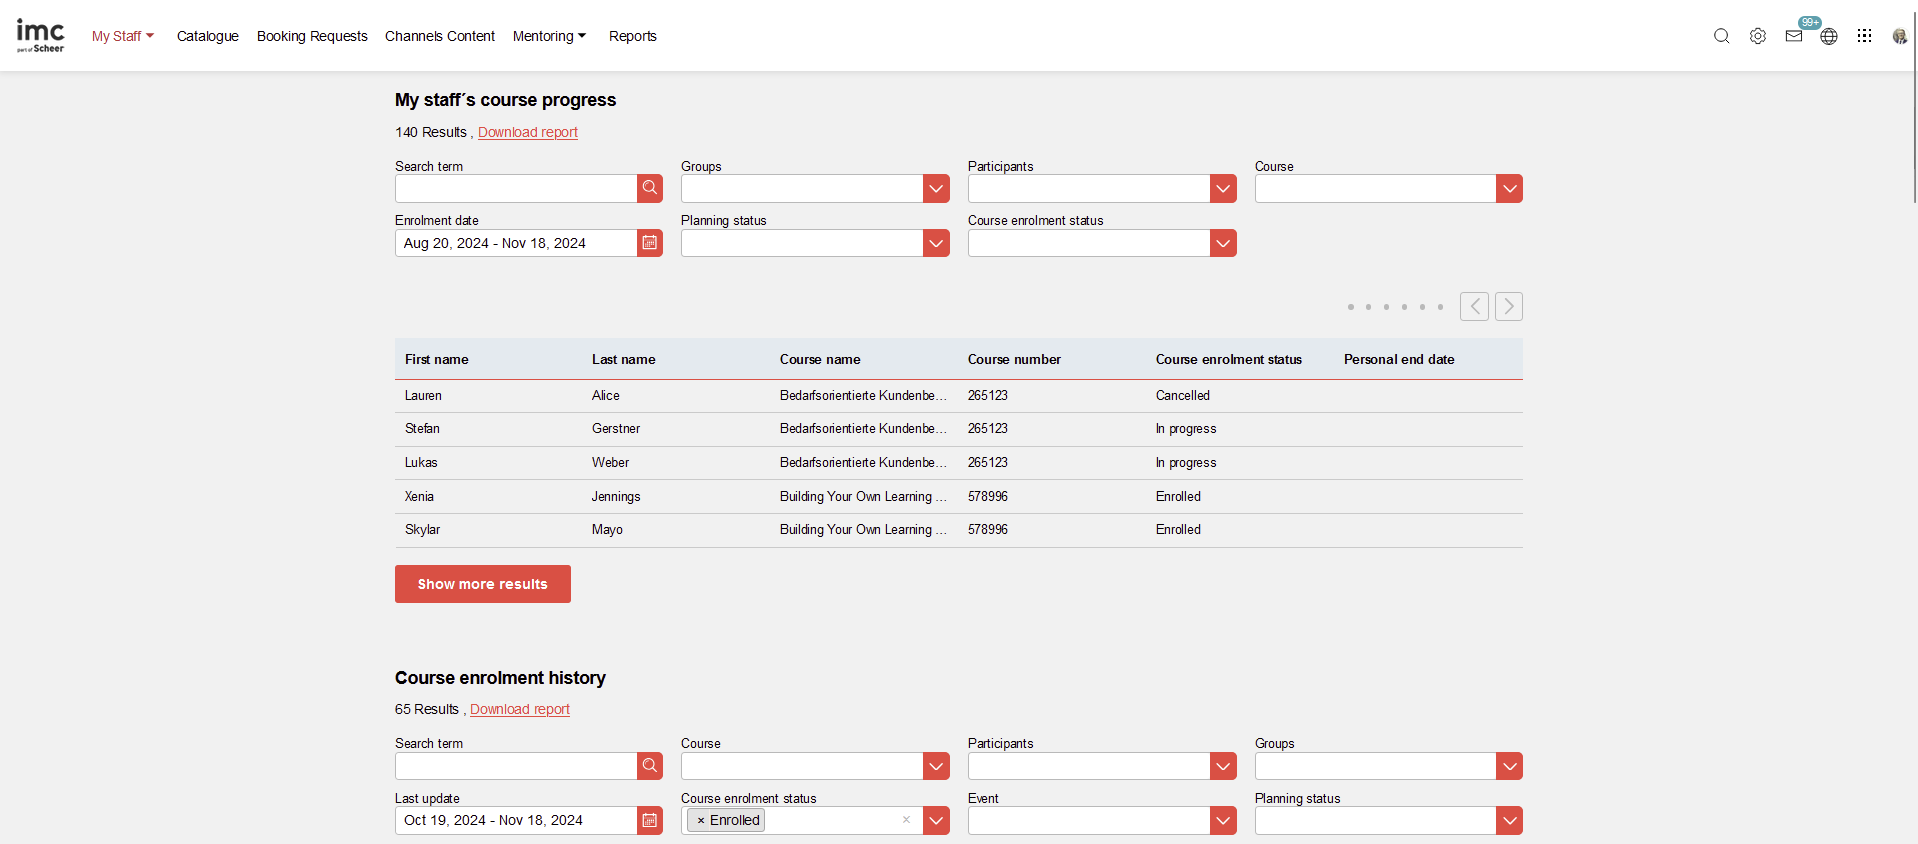1918x844 pixels.
Task: Click the Search term field in enrolment history
Action: [x=516, y=766]
